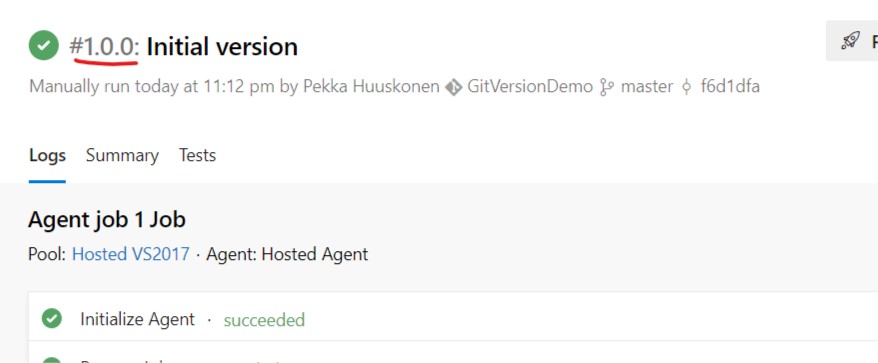This screenshot has width=878, height=363.
Task: Select the master branch link
Action: (x=647, y=87)
